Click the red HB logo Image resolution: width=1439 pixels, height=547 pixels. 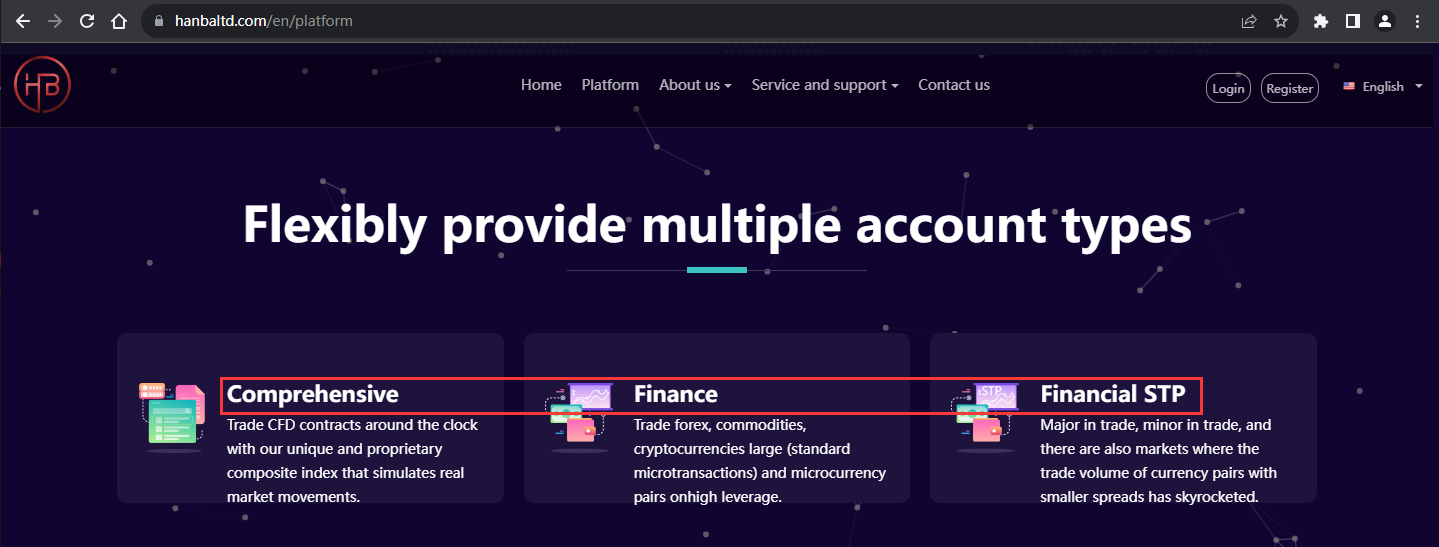click(42, 84)
